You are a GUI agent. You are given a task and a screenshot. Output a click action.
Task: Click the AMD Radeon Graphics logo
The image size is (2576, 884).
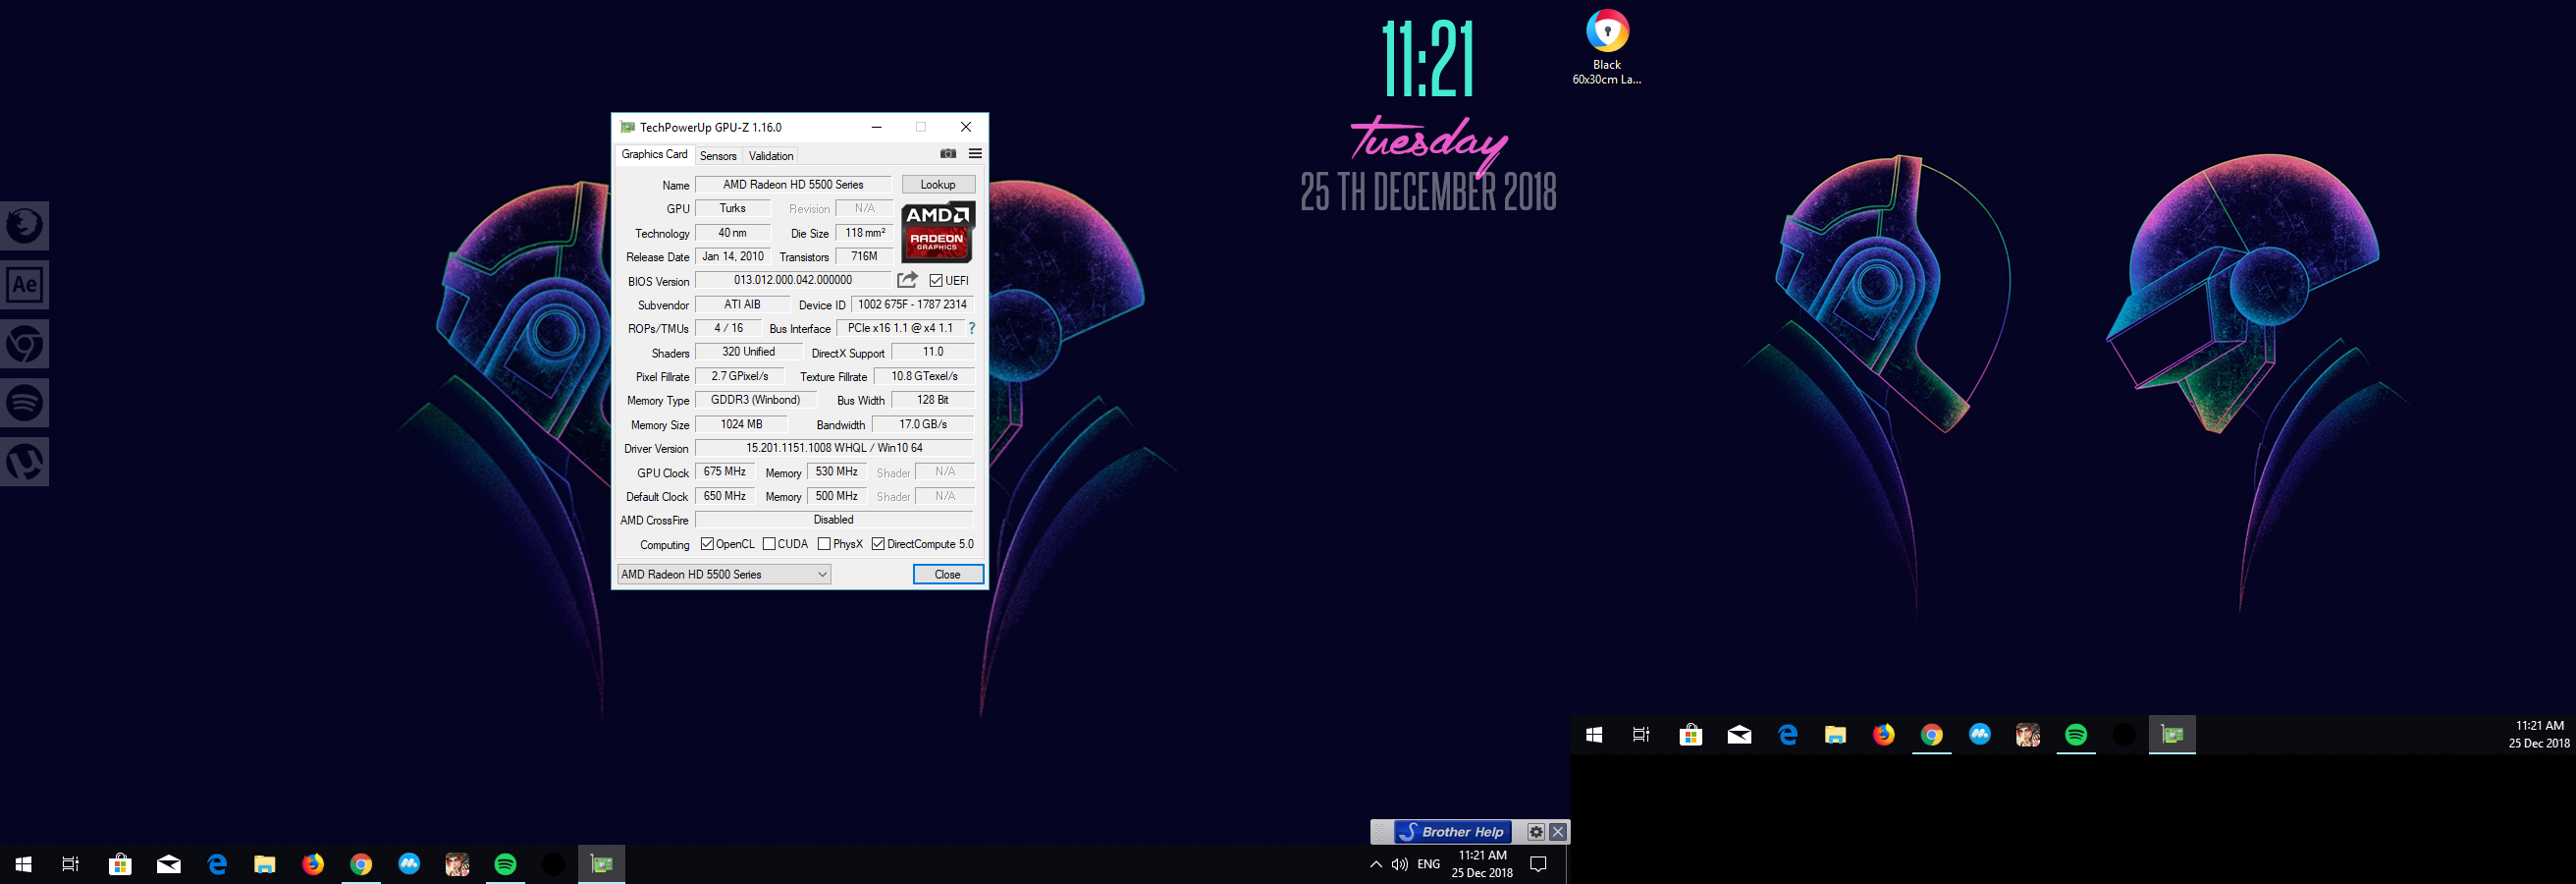(937, 231)
